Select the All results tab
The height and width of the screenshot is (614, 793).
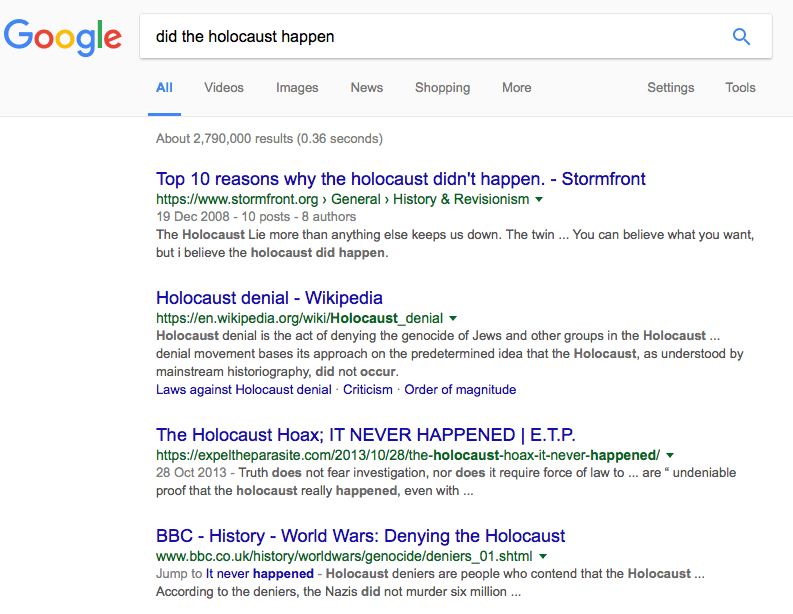[x=164, y=87]
